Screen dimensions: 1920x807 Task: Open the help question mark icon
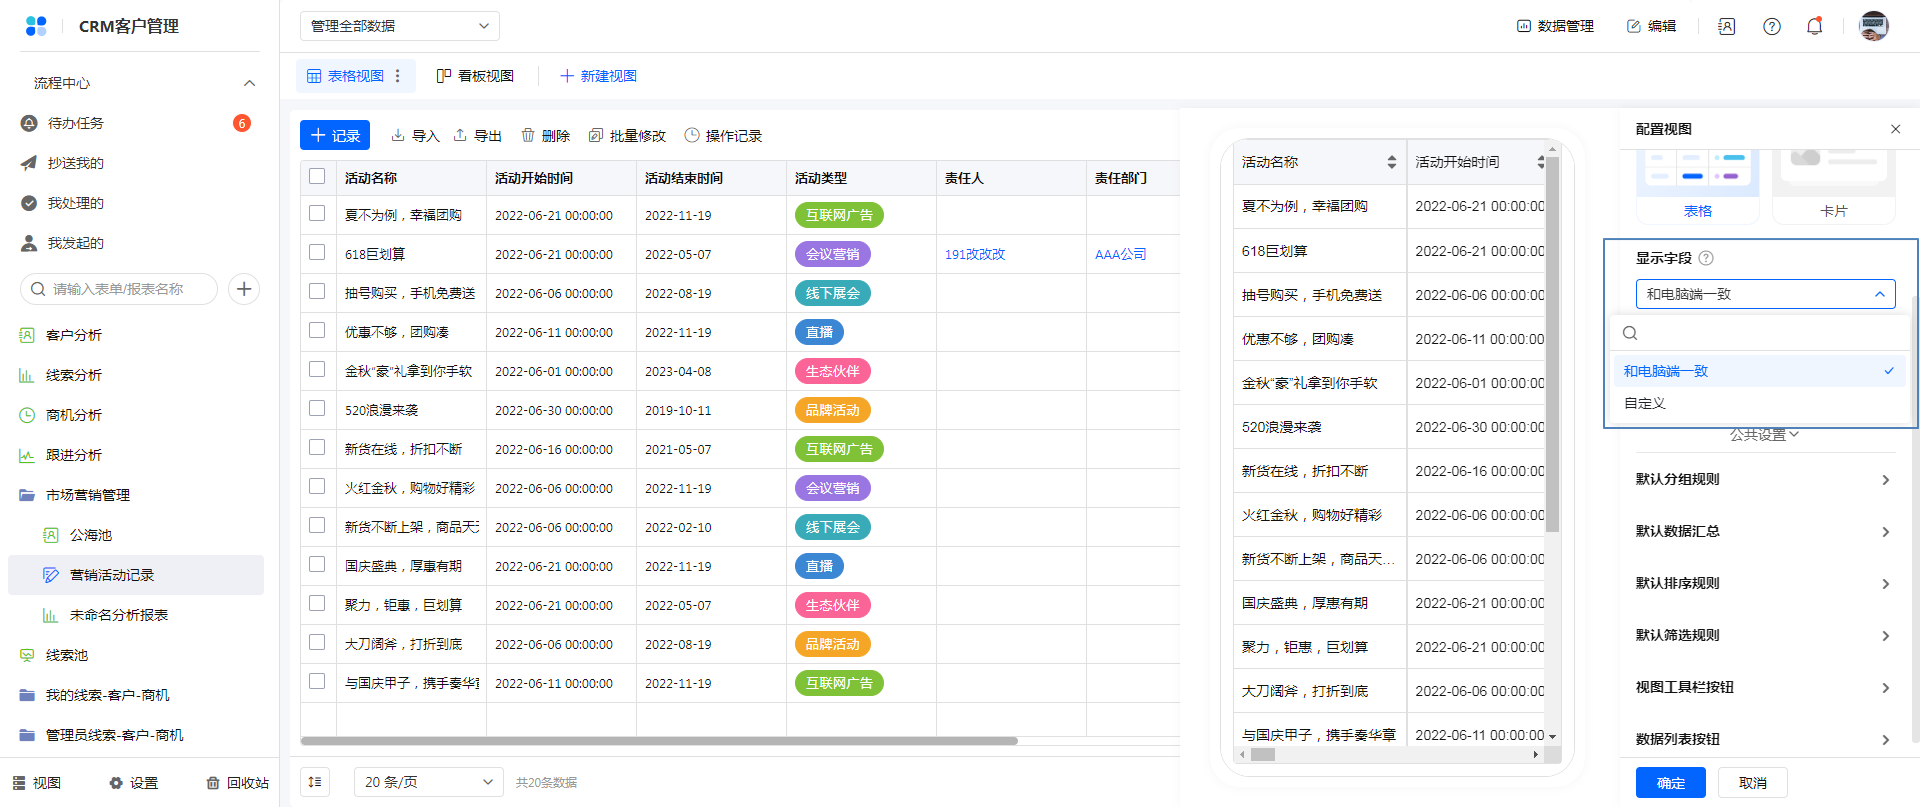[1771, 27]
